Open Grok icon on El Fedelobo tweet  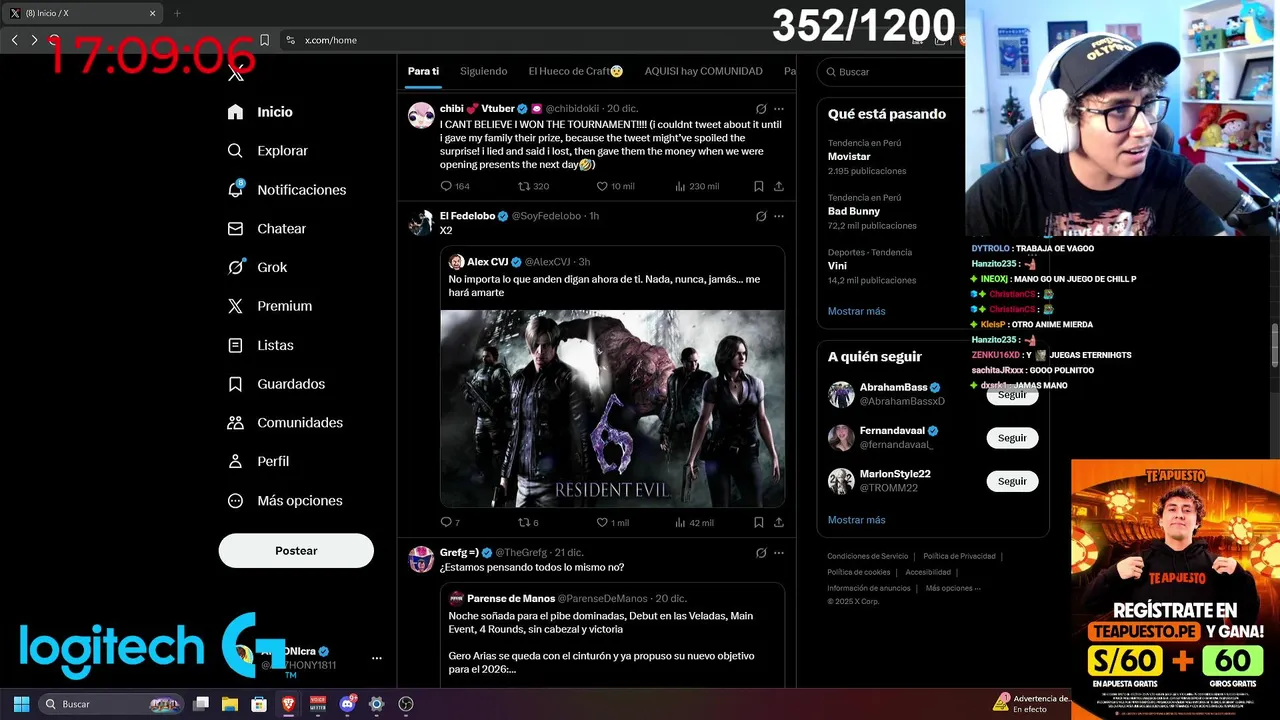[761, 216]
